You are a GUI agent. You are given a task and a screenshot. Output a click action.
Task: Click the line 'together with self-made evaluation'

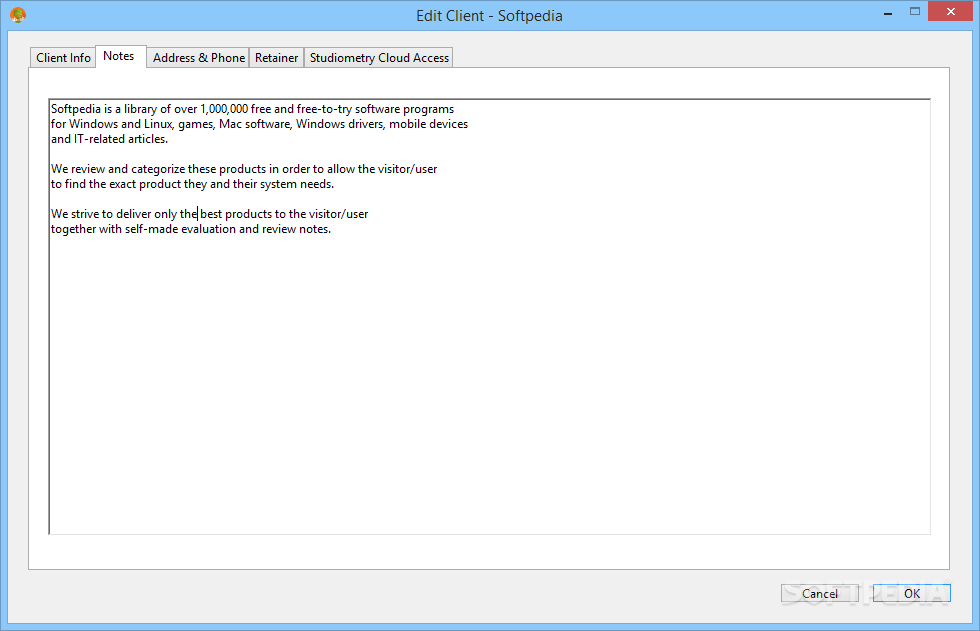[x=191, y=229]
